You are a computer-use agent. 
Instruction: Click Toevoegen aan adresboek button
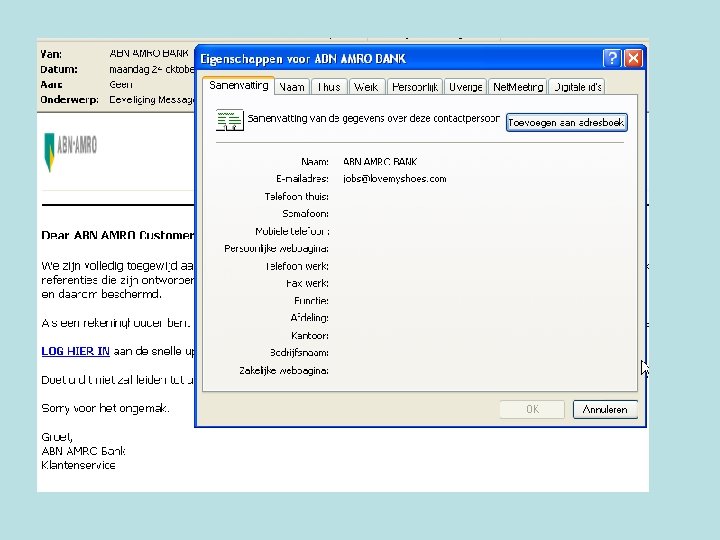(567, 123)
